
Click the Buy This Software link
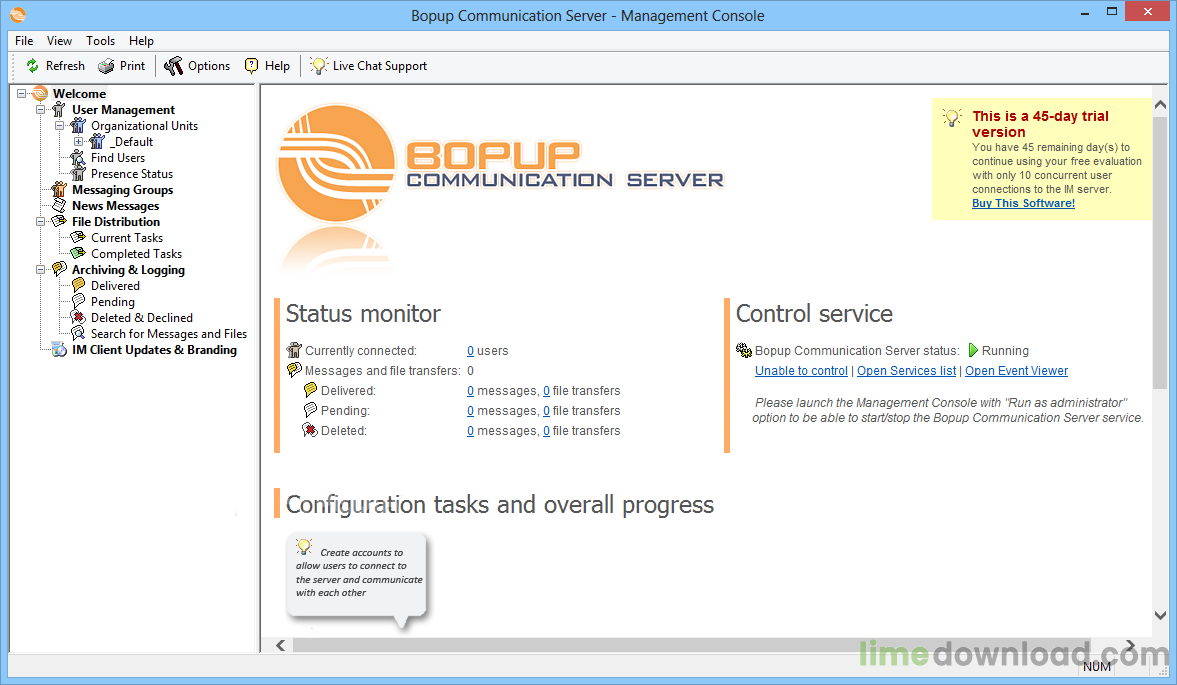1022,203
